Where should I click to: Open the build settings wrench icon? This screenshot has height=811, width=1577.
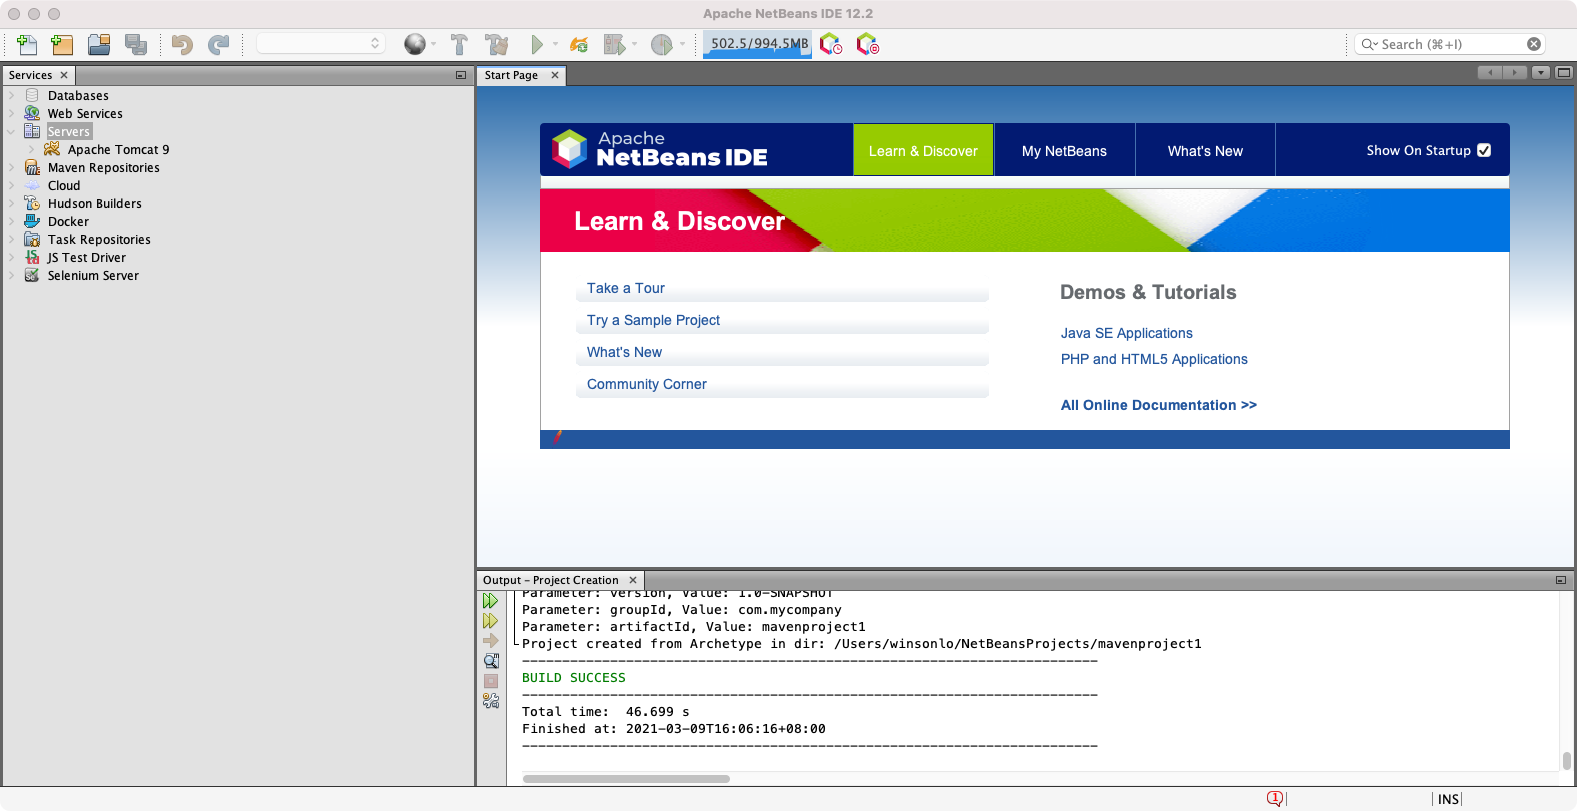[491, 701]
